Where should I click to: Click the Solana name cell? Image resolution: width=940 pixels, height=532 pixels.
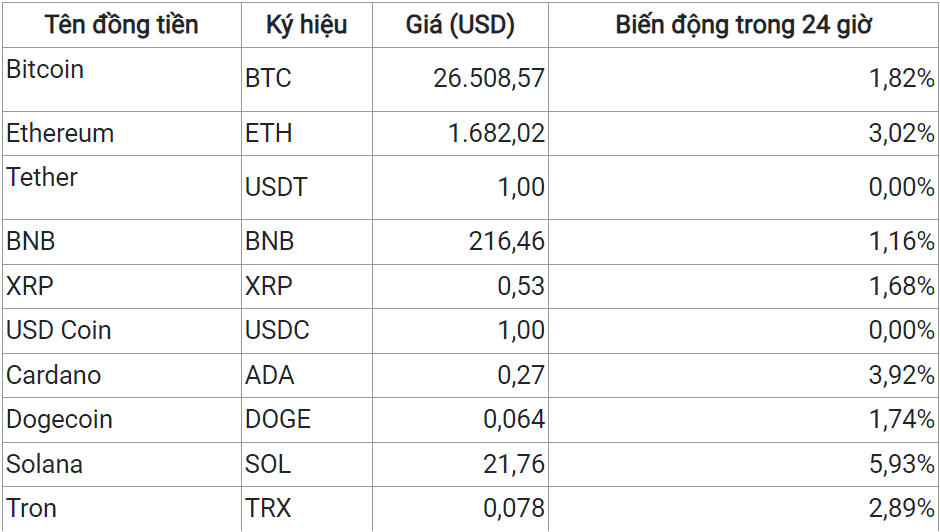[122, 465]
